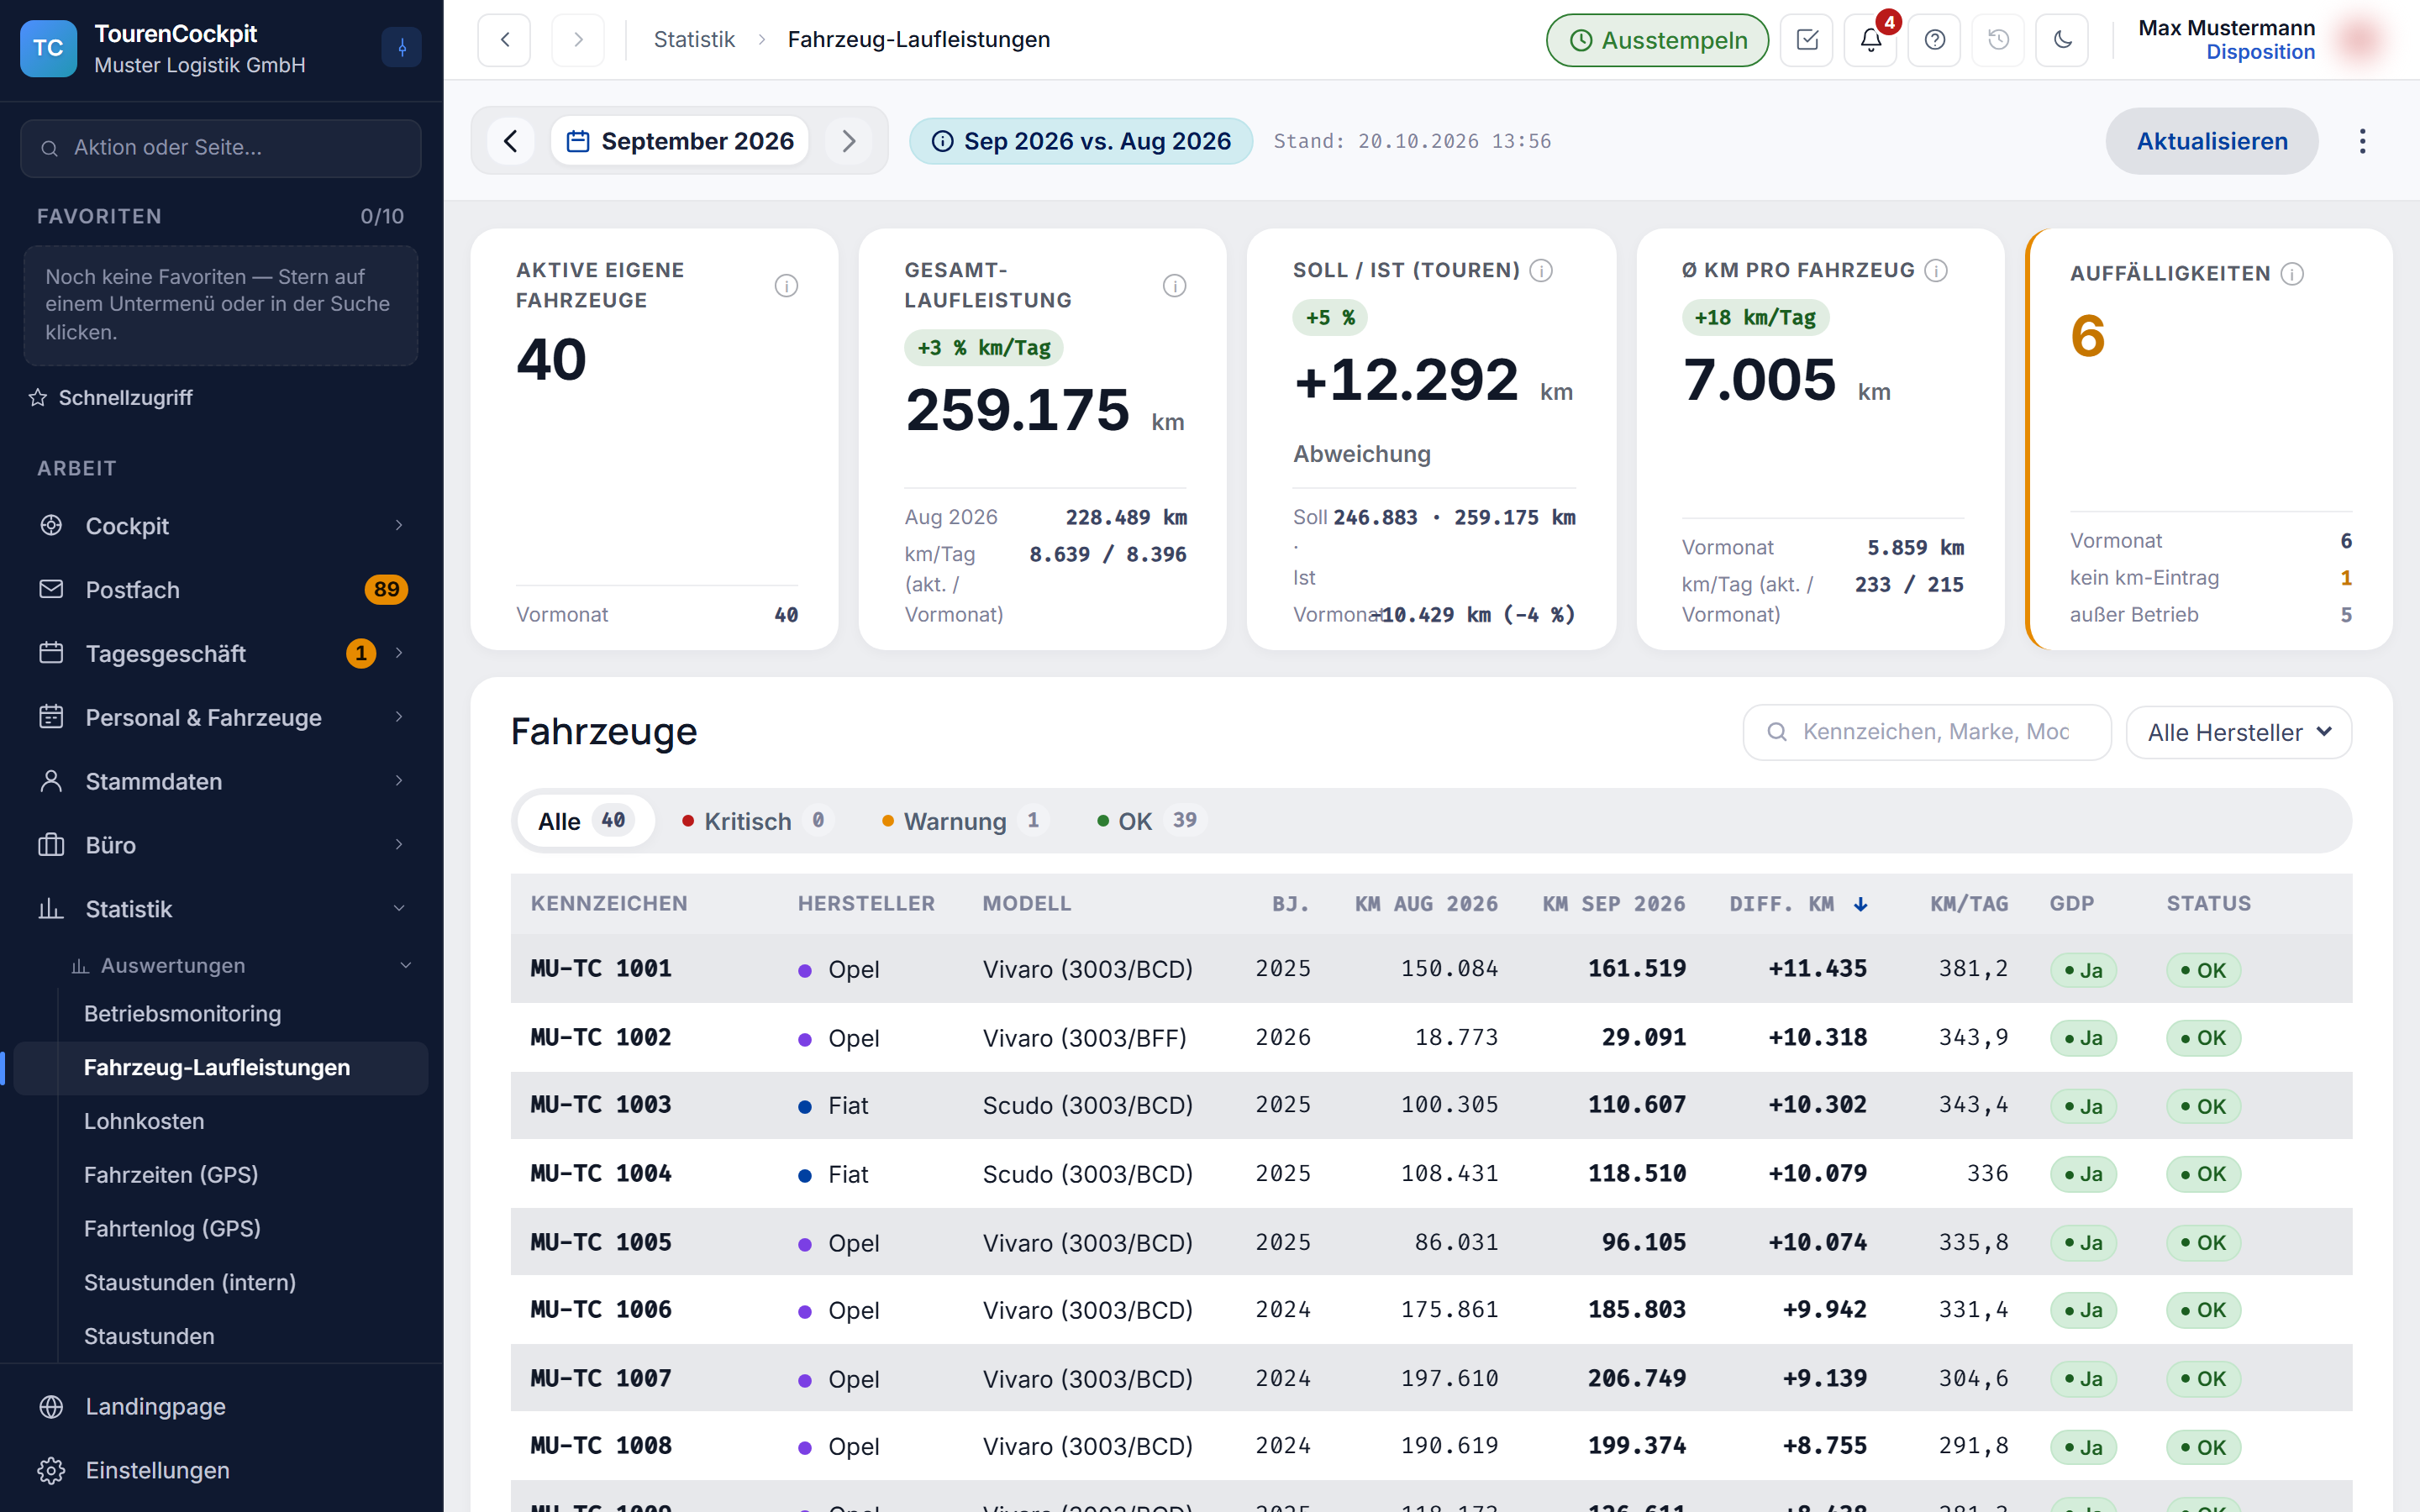Open the notifications bell

pos(1871,40)
